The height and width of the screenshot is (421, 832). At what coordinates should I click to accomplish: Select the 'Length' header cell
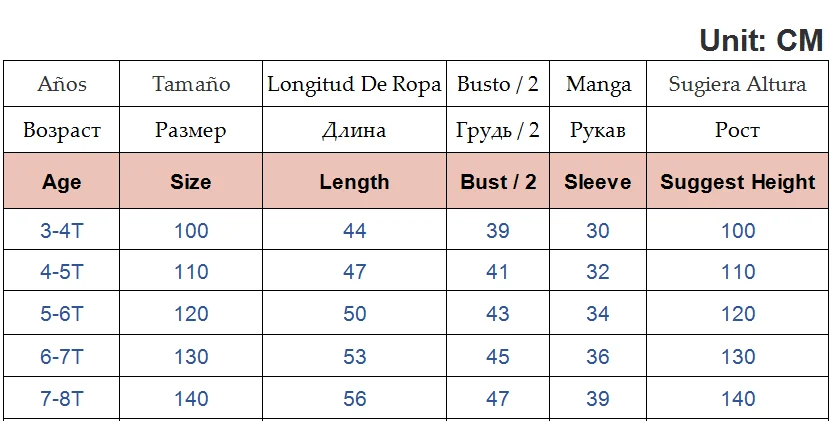[x=354, y=182]
